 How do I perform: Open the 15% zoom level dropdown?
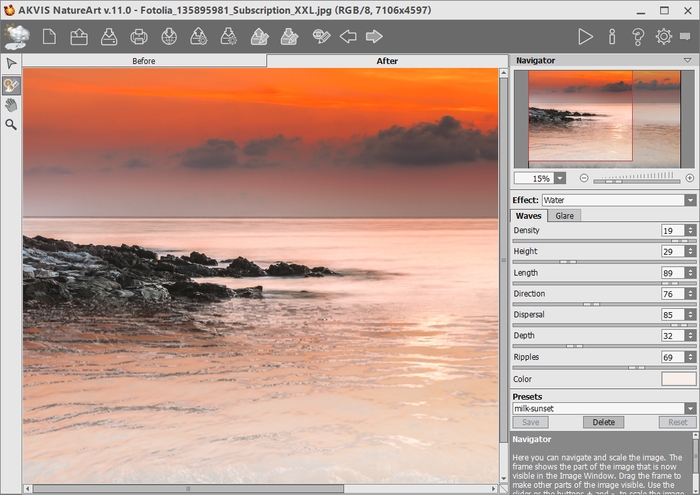pos(560,179)
